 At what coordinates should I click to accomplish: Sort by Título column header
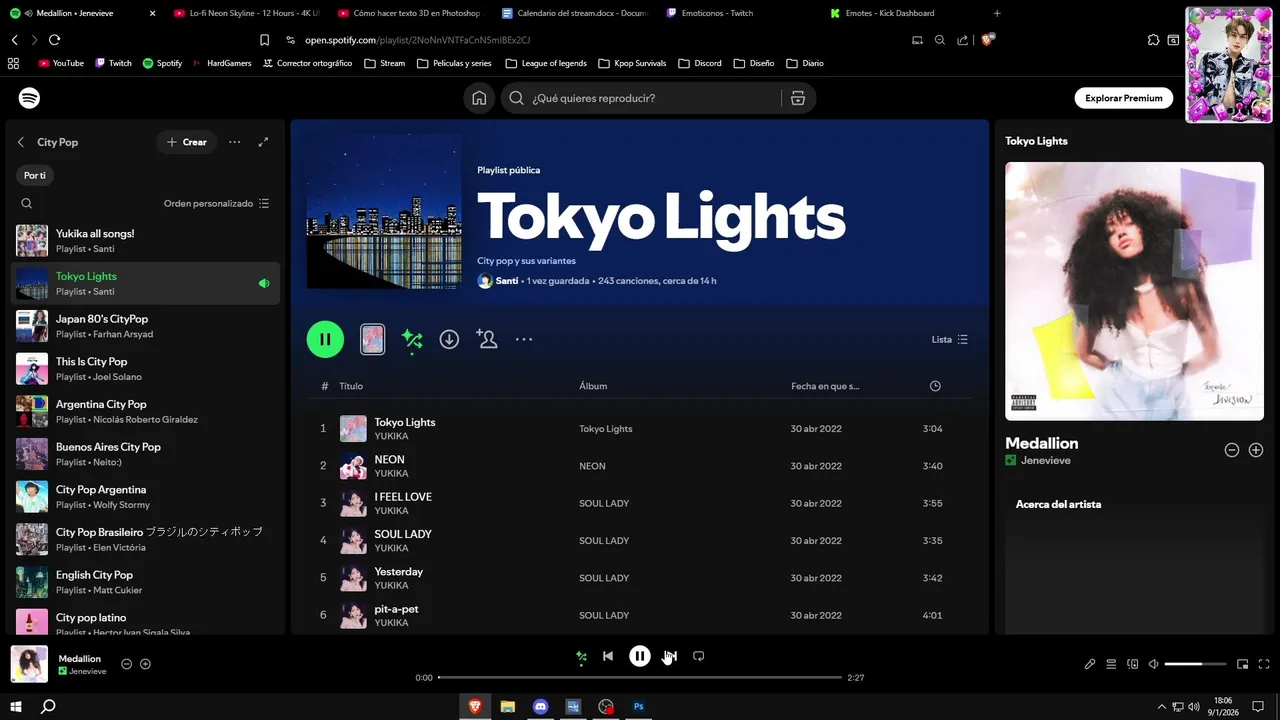coord(351,386)
